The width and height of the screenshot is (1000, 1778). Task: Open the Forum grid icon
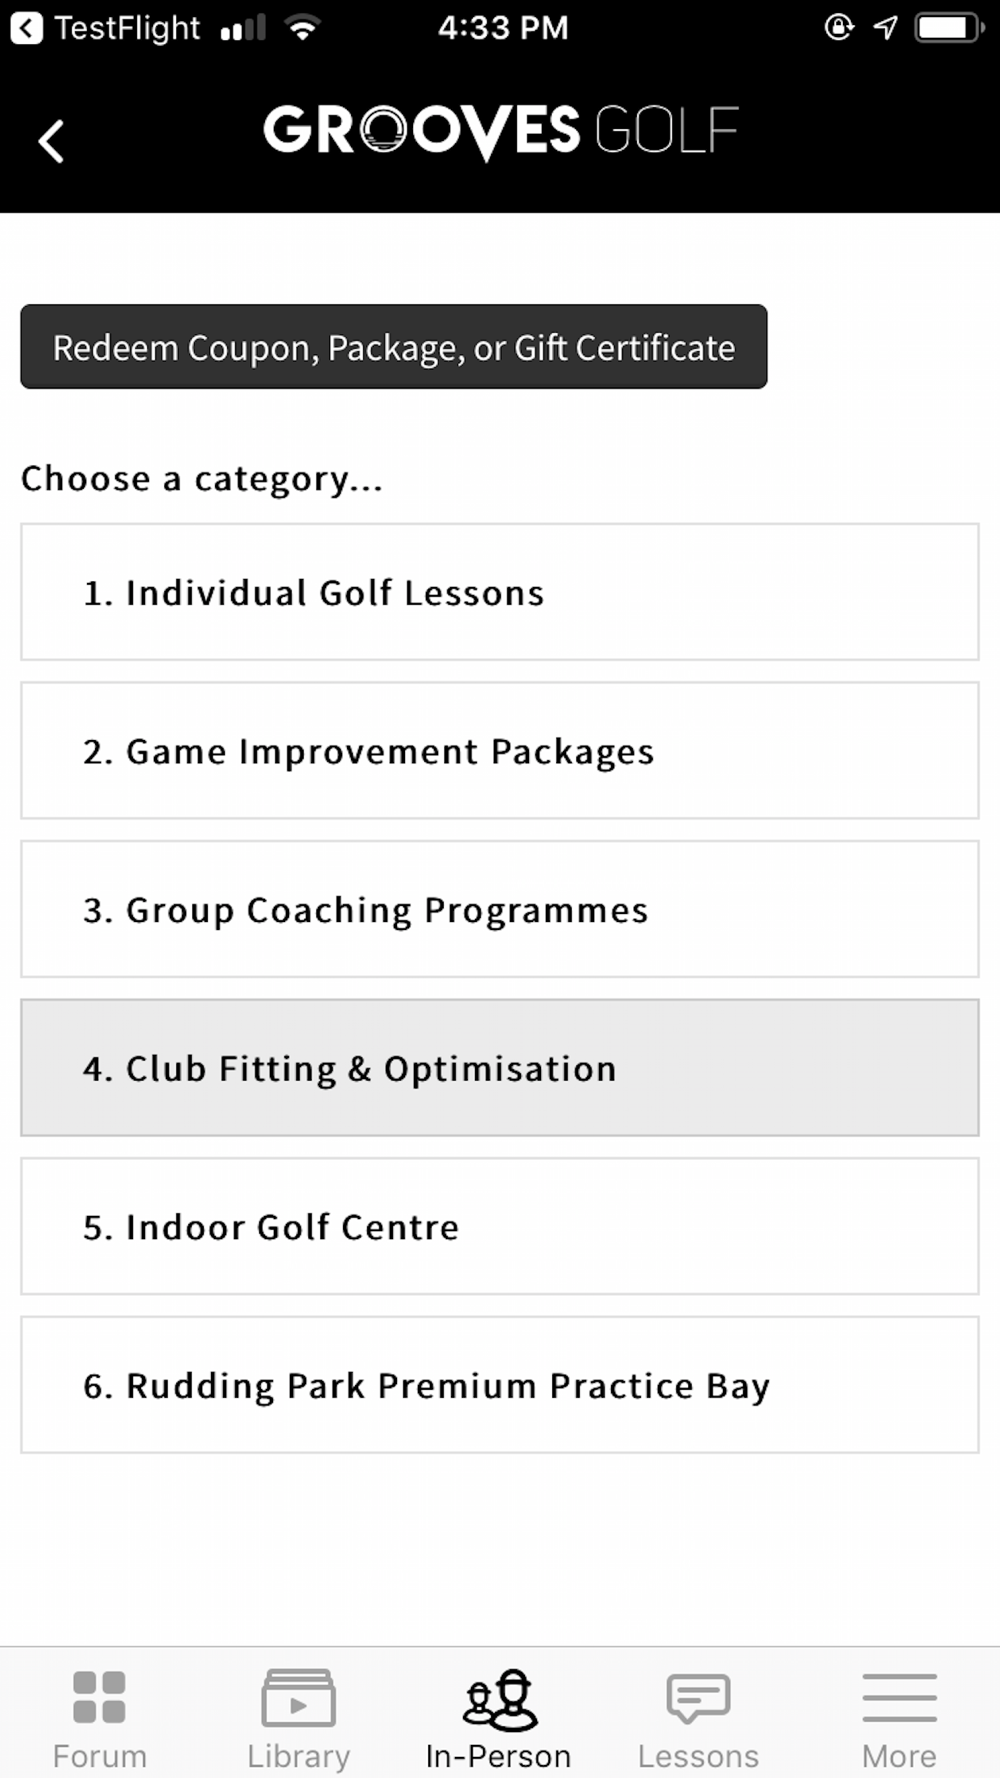coord(99,1697)
